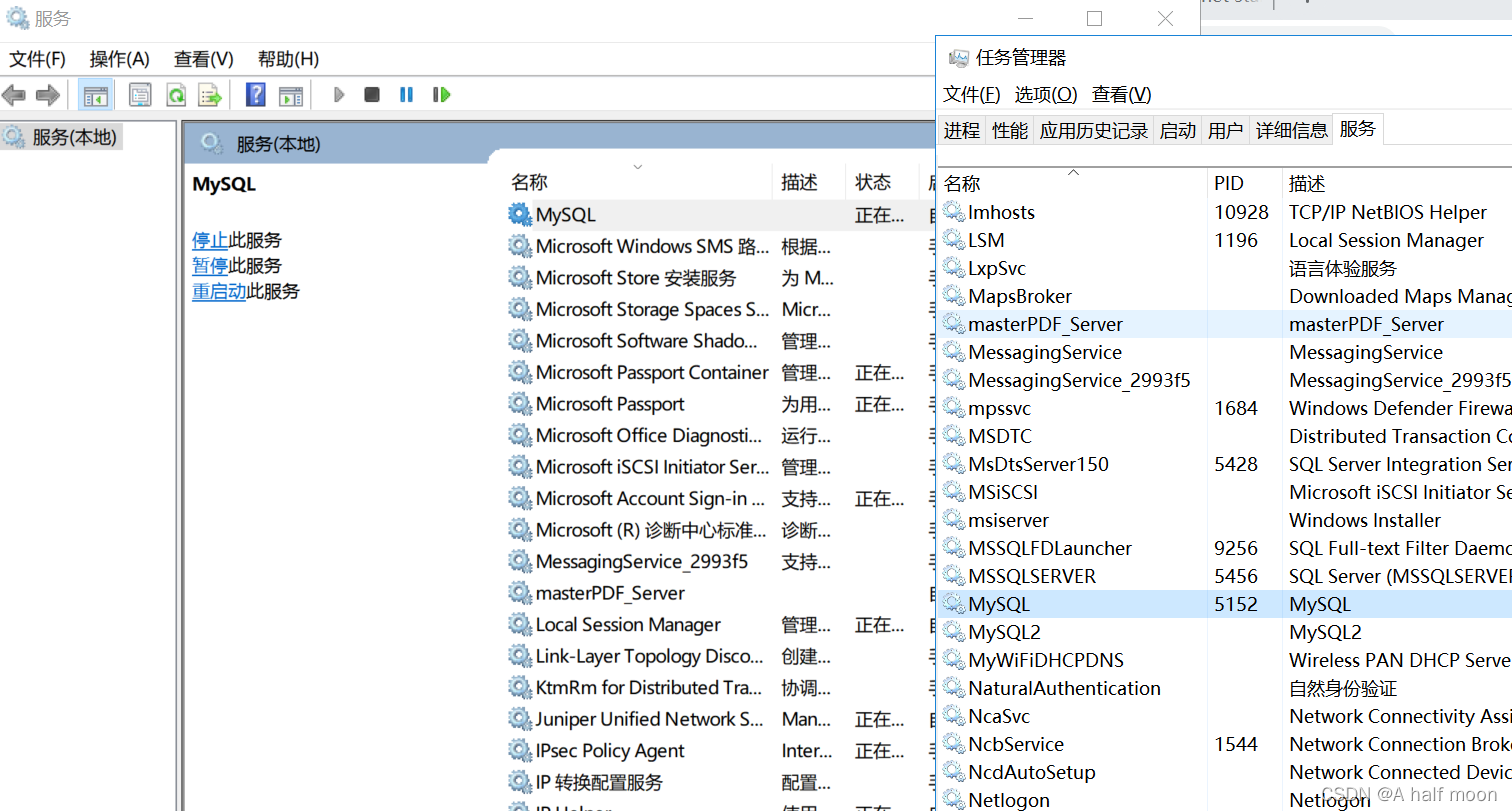Viewport: 1512px width, 811px height.
Task: Click the gear icon of MySQL2 in Task Manager
Action: click(x=954, y=632)
